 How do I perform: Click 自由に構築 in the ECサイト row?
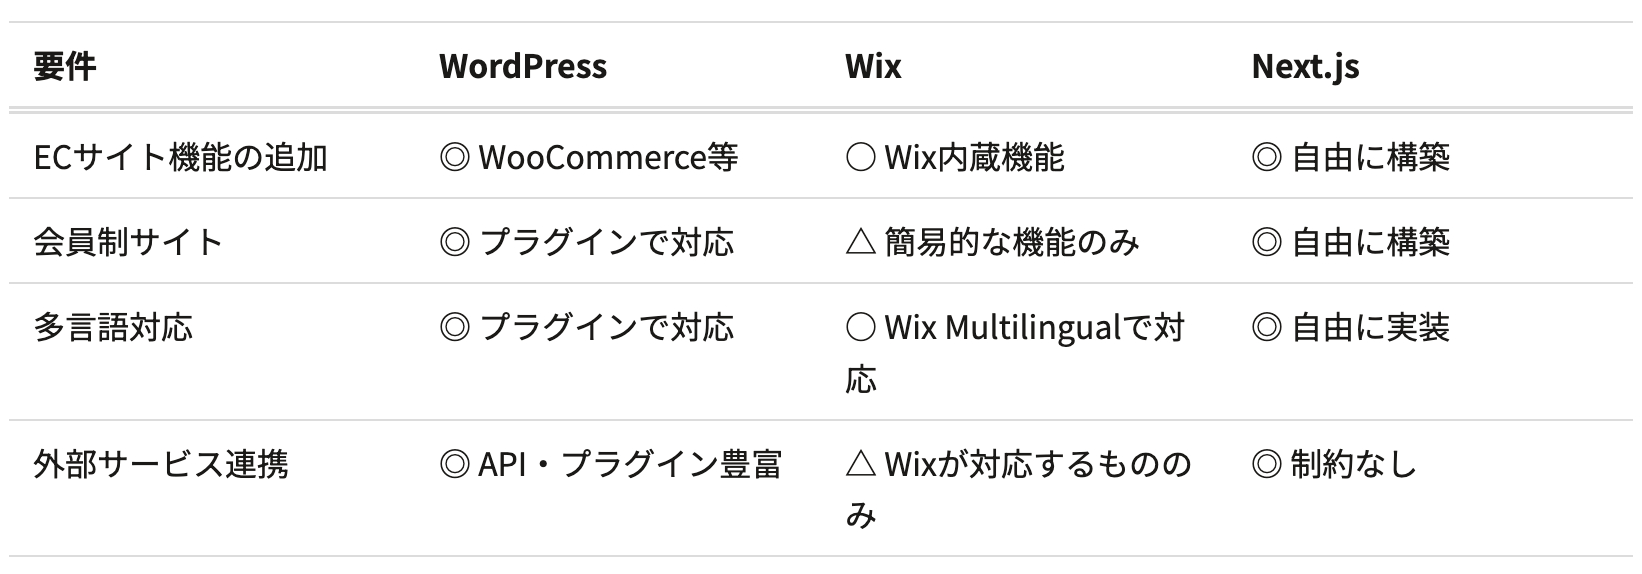(1351, 158)
